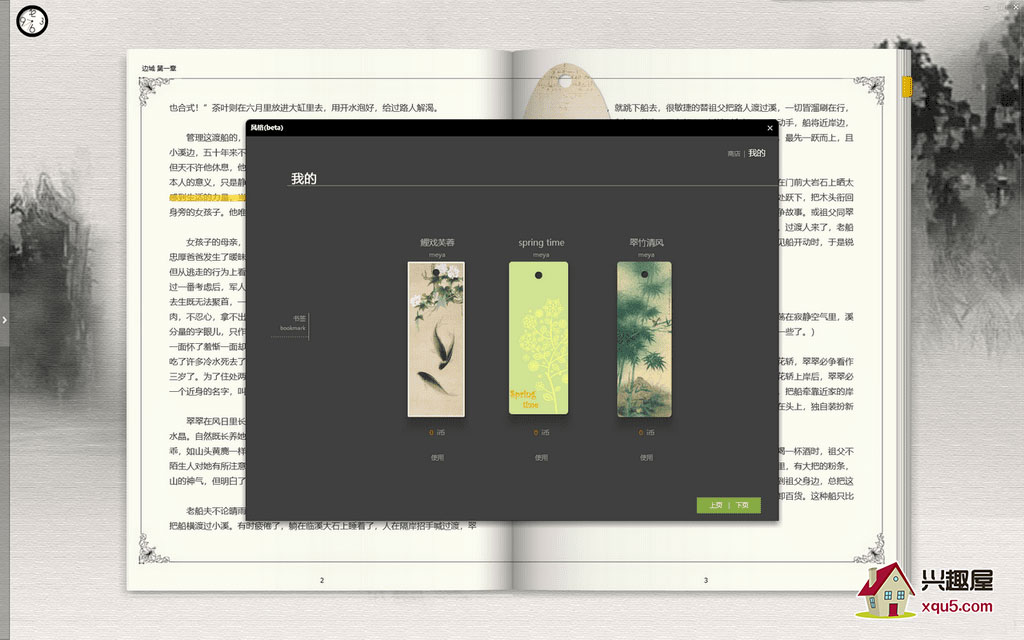This screenshot has height=640, width=1024.
Task: Click 使用 under 翠竹清风 bookmark
Action: pyautogui.click(x=646, y=458)
